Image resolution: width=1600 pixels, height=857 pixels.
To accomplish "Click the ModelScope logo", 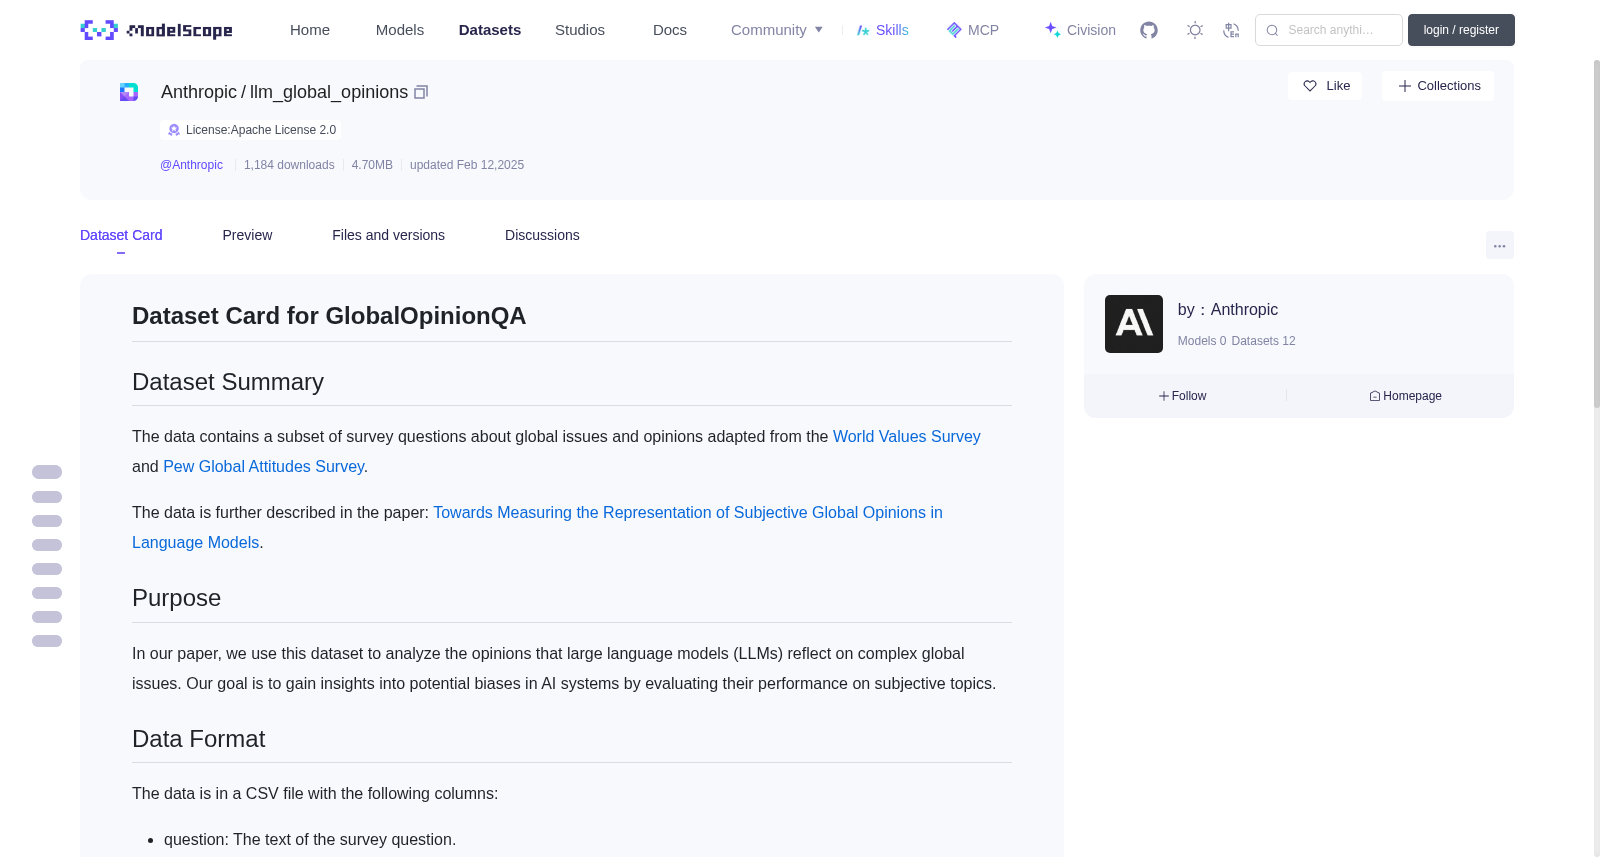I will pyautogui.click(x=157, y=30).
